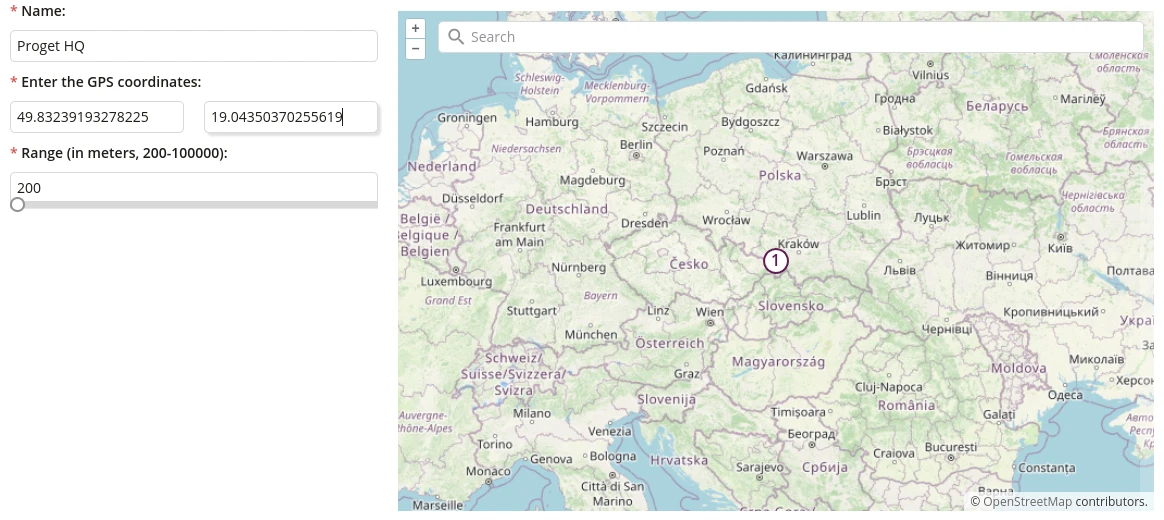Image resolution: width=1164 pixels, height=520 pixels.
Task: Zoom in the map with plus button
Action: [416, 28]
